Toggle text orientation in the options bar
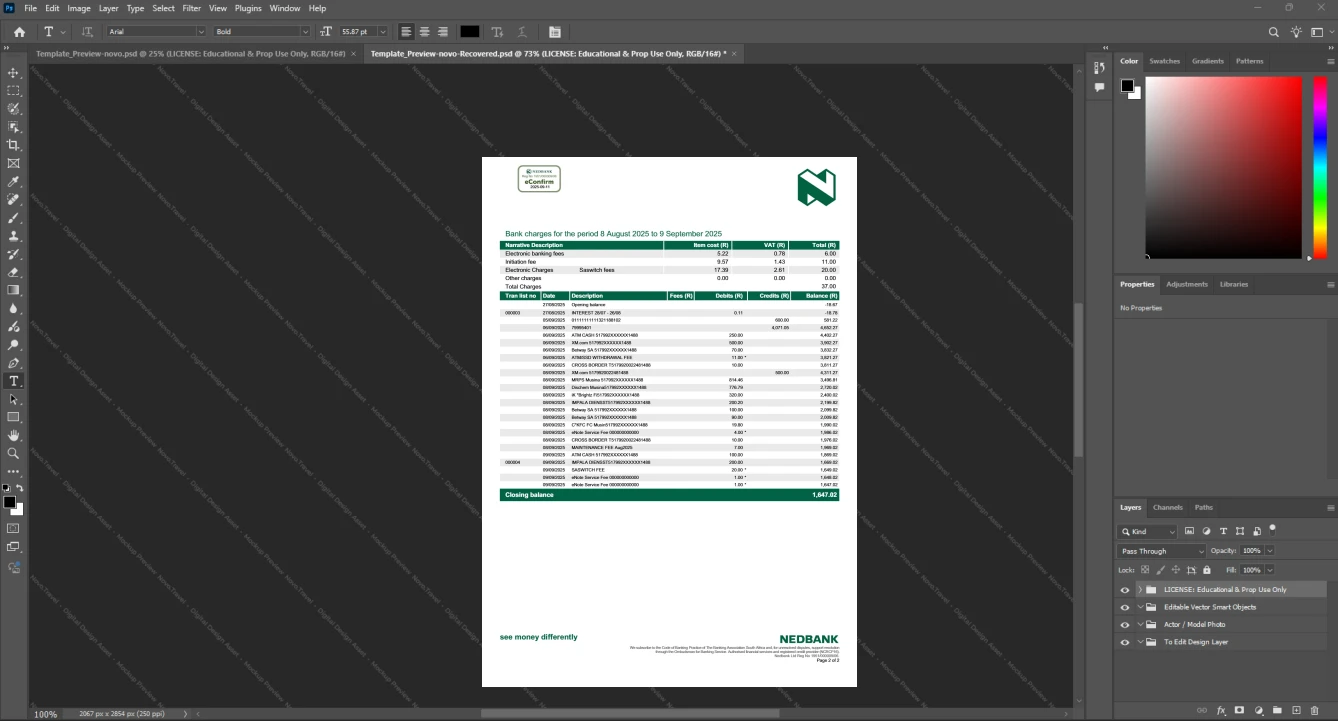 click(87, 32)
